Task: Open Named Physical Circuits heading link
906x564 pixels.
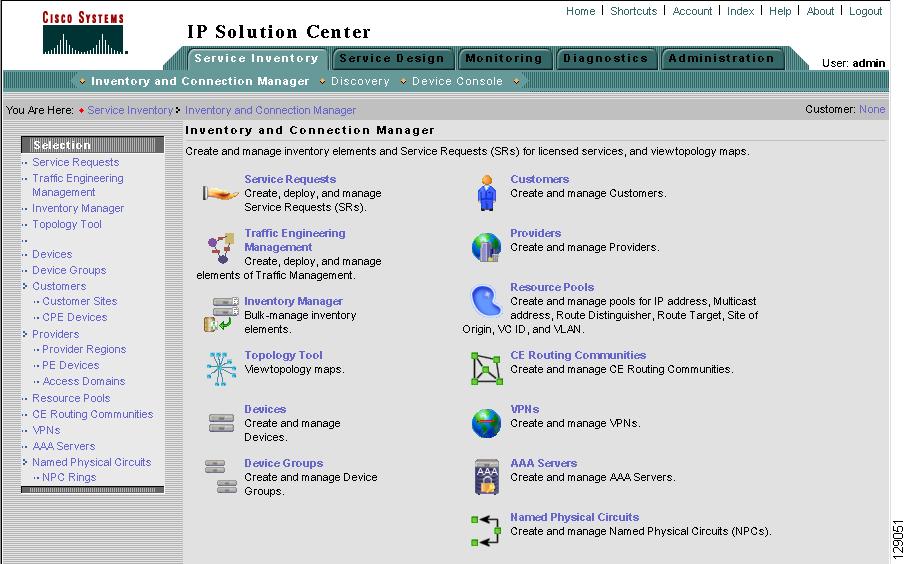Action: point(574,517)
